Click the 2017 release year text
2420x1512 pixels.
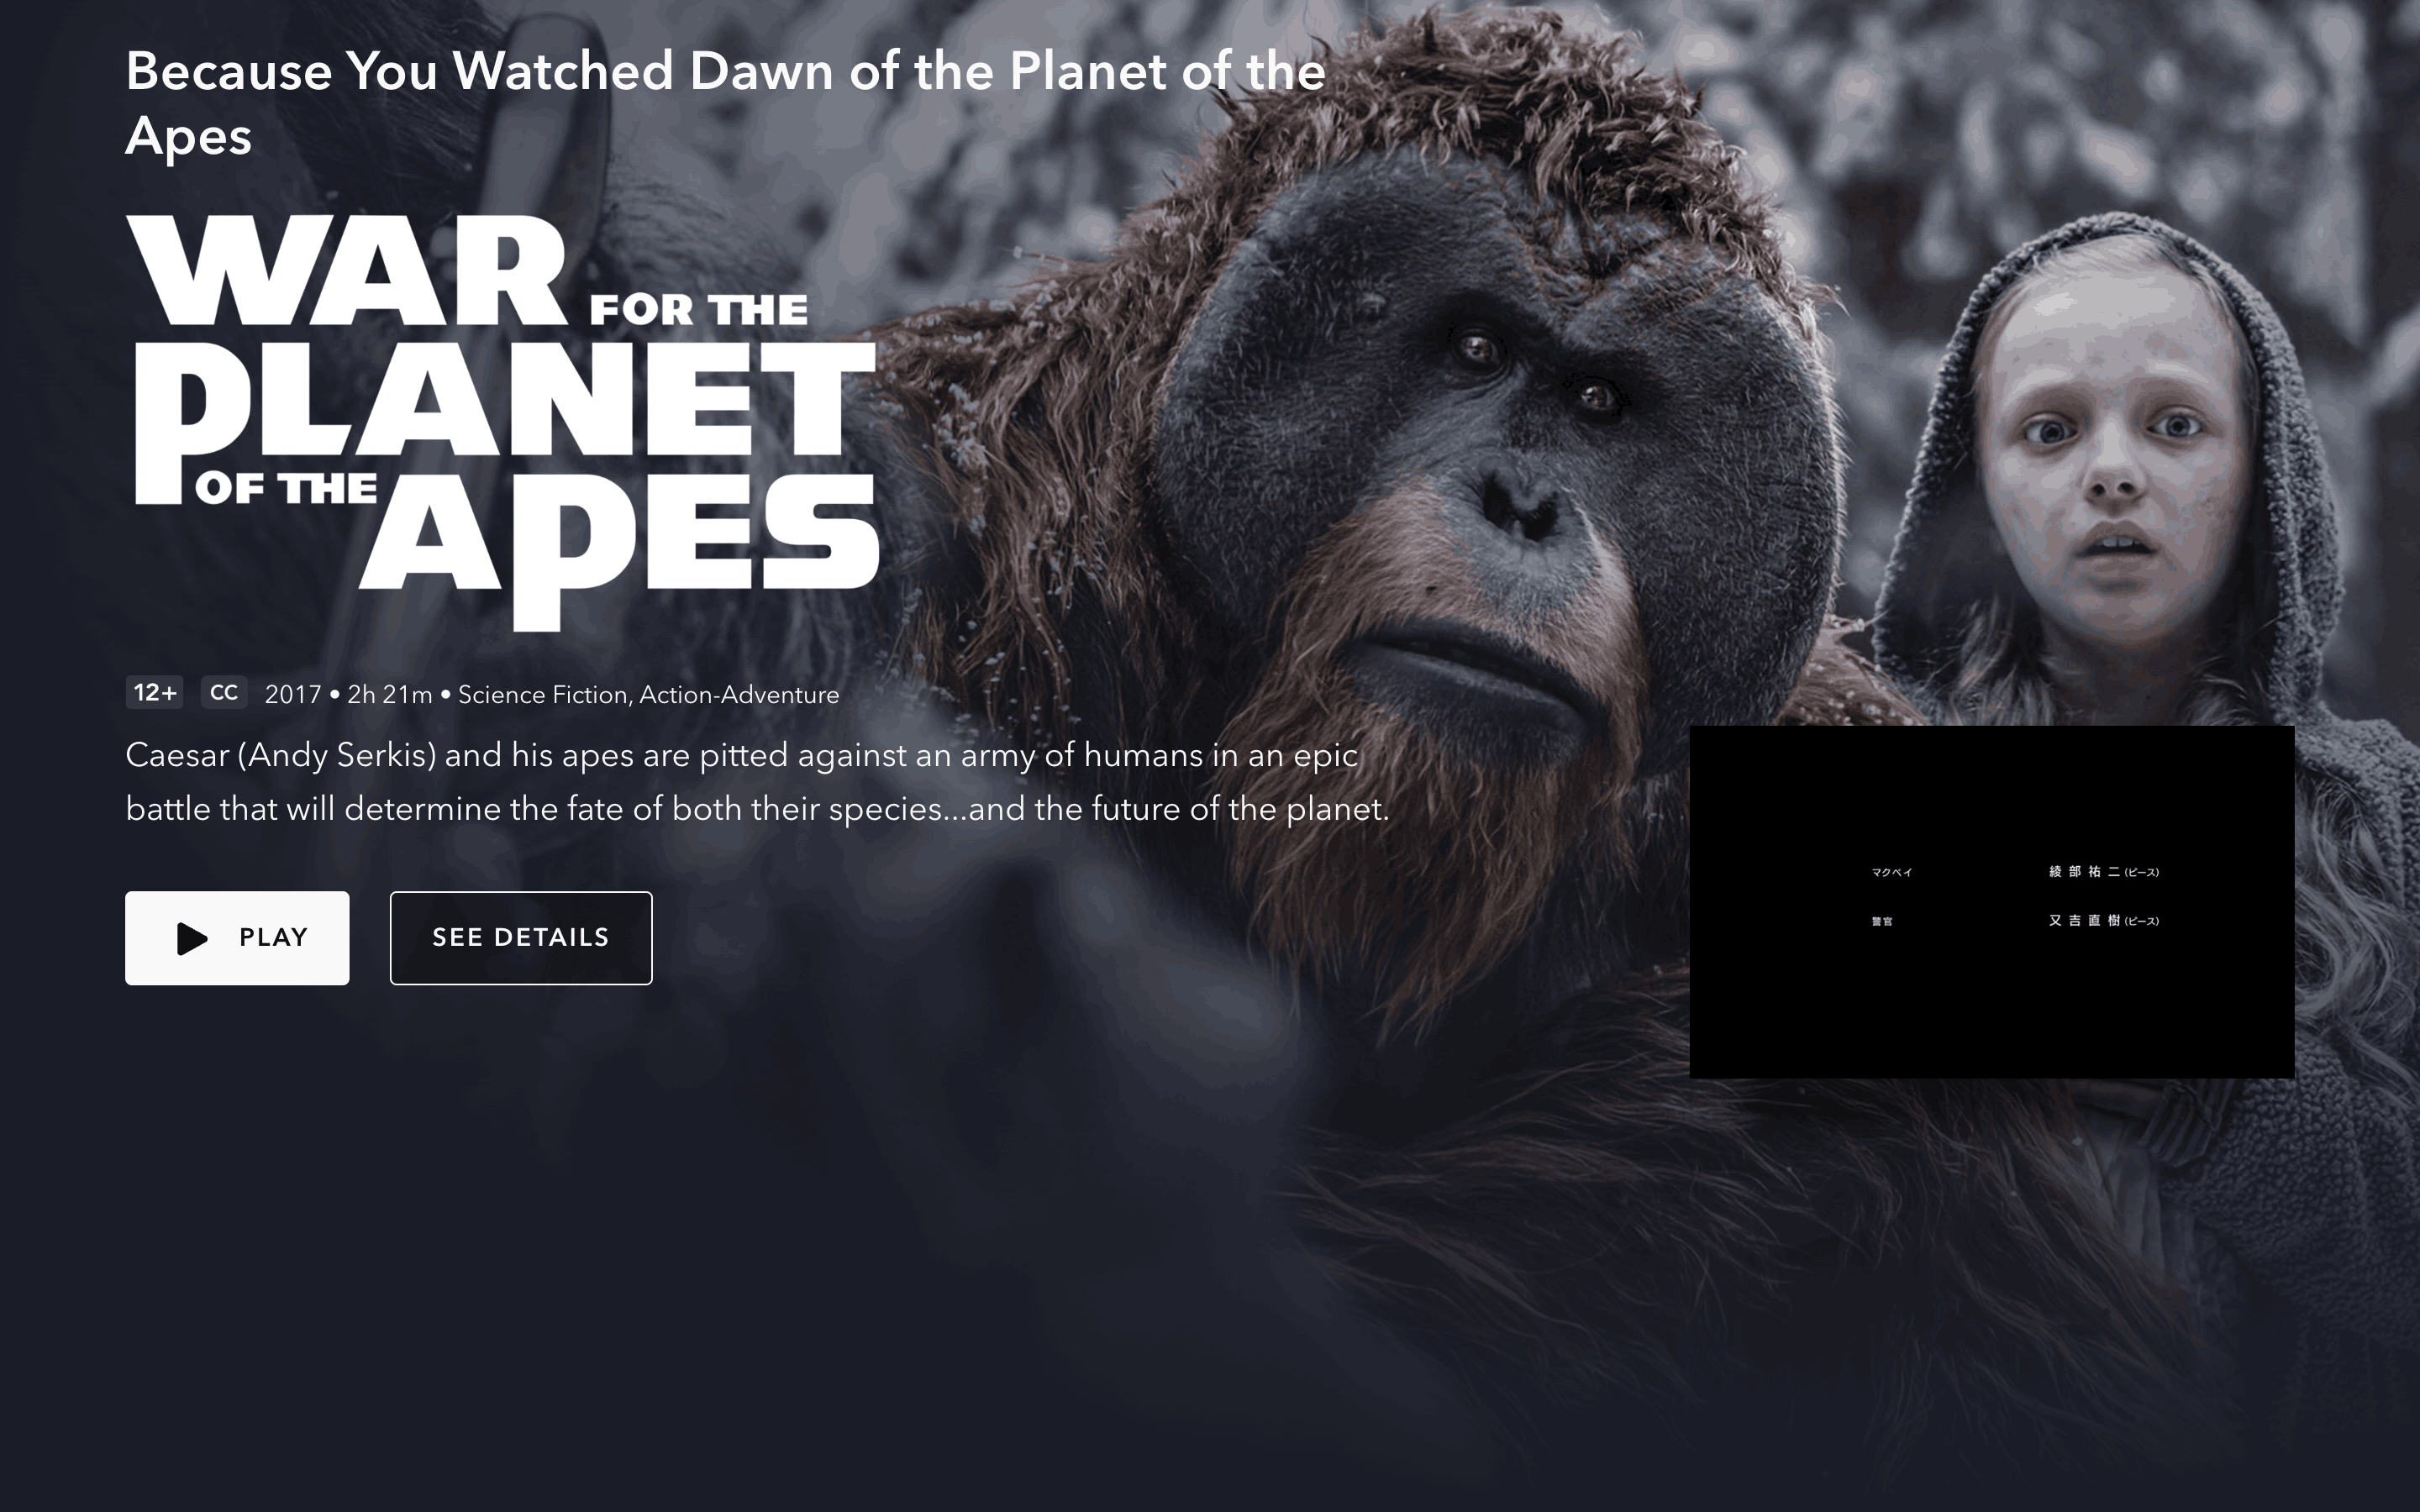(x=293, y=695)
